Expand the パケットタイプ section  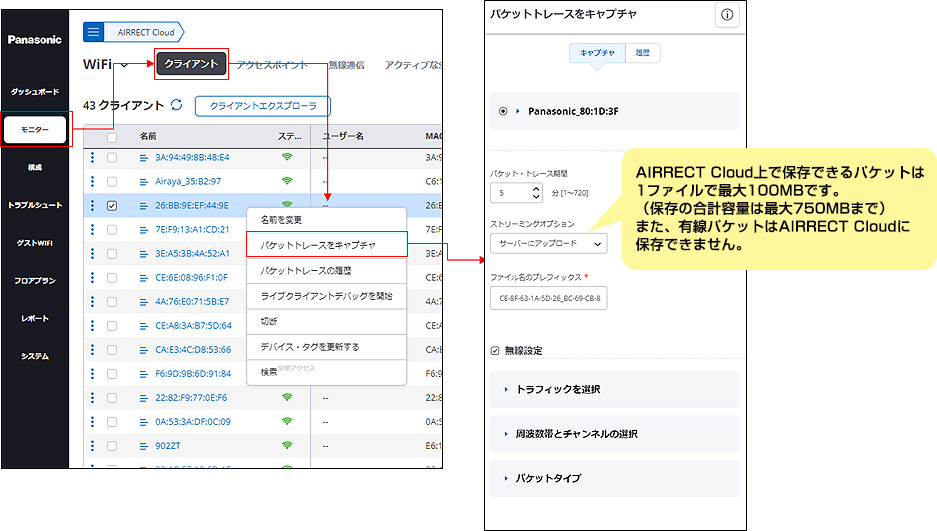(x=614, y=478)
